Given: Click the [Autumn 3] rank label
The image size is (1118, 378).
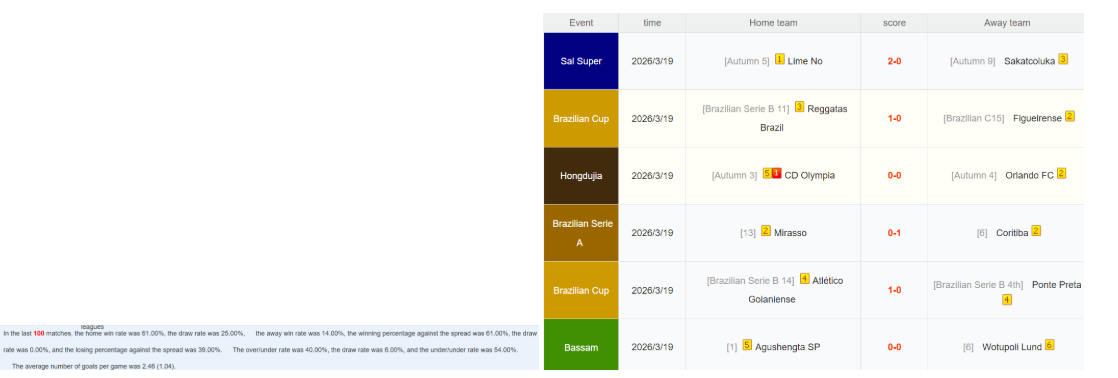Looking at the screenshot, I should [734, 175].
